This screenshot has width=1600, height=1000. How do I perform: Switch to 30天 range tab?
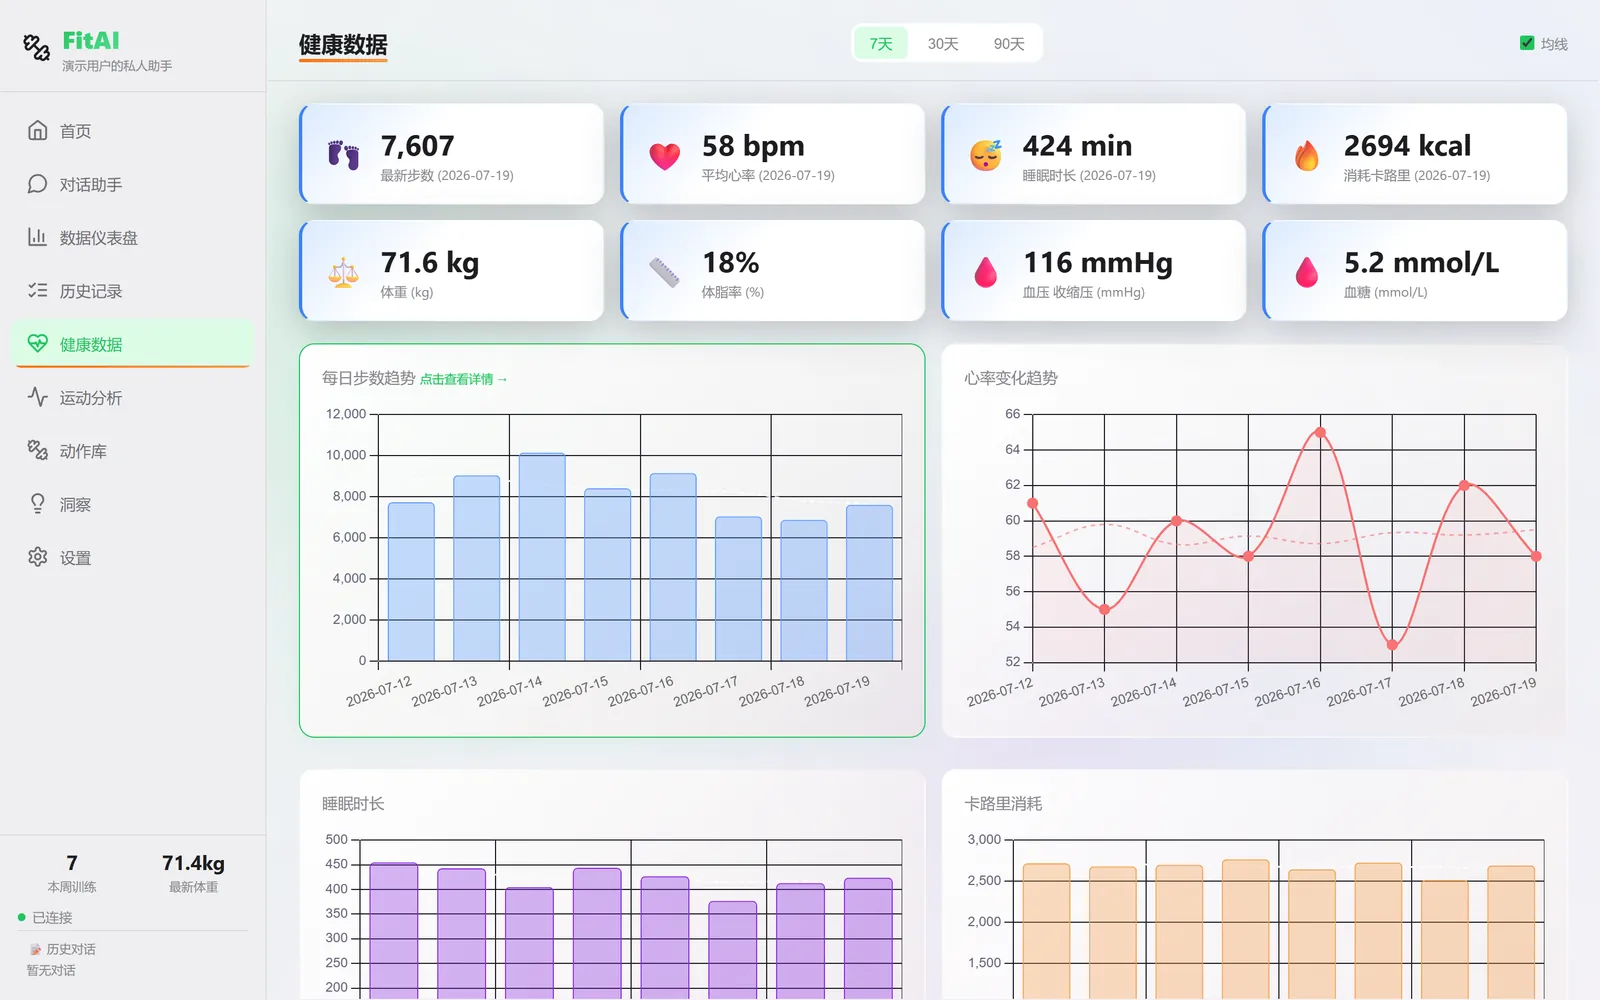943,44
